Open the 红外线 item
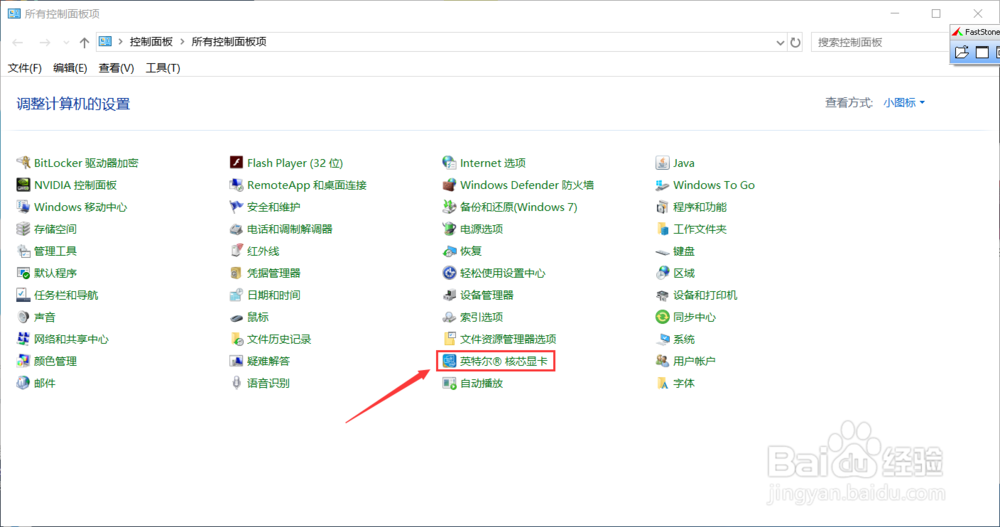The height and width of the screenshot is (527, 1000). [254, 251]
